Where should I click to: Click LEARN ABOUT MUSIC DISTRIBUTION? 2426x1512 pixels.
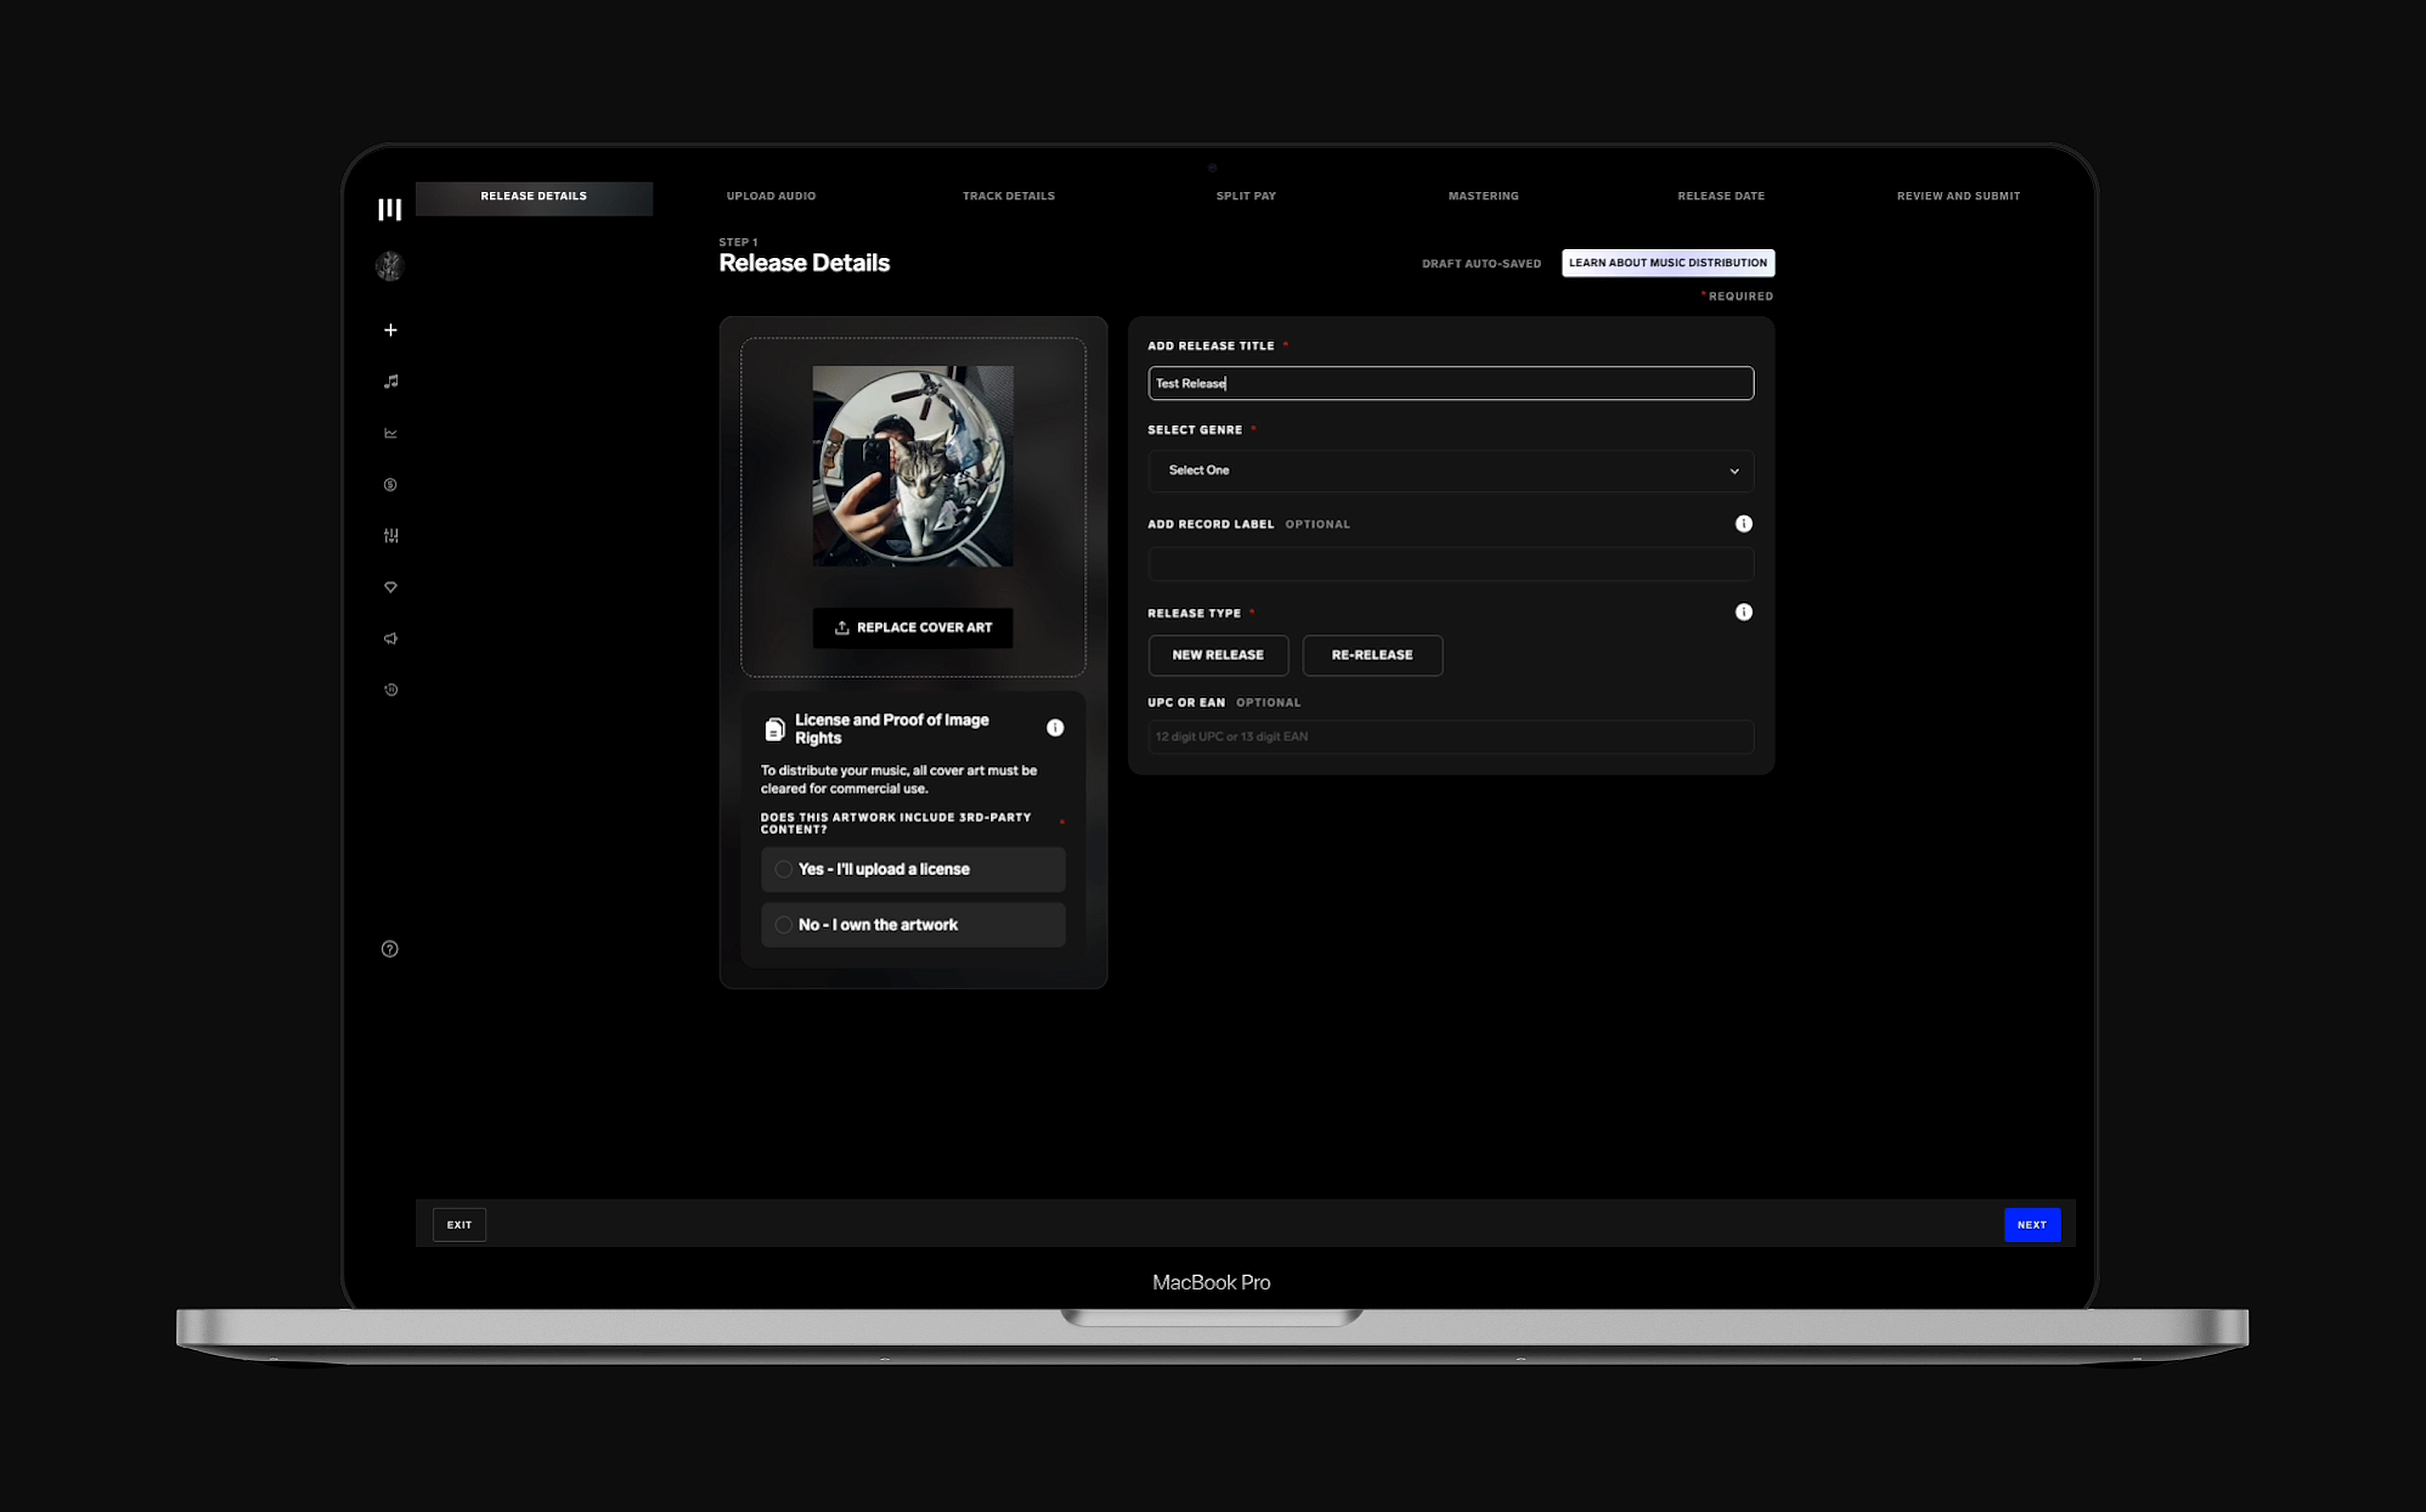point(1667,262)
